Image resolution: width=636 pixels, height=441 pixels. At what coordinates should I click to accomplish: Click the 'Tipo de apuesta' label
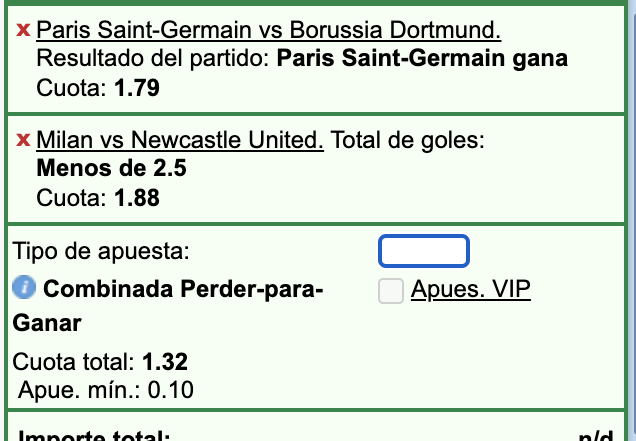point(98,251)
